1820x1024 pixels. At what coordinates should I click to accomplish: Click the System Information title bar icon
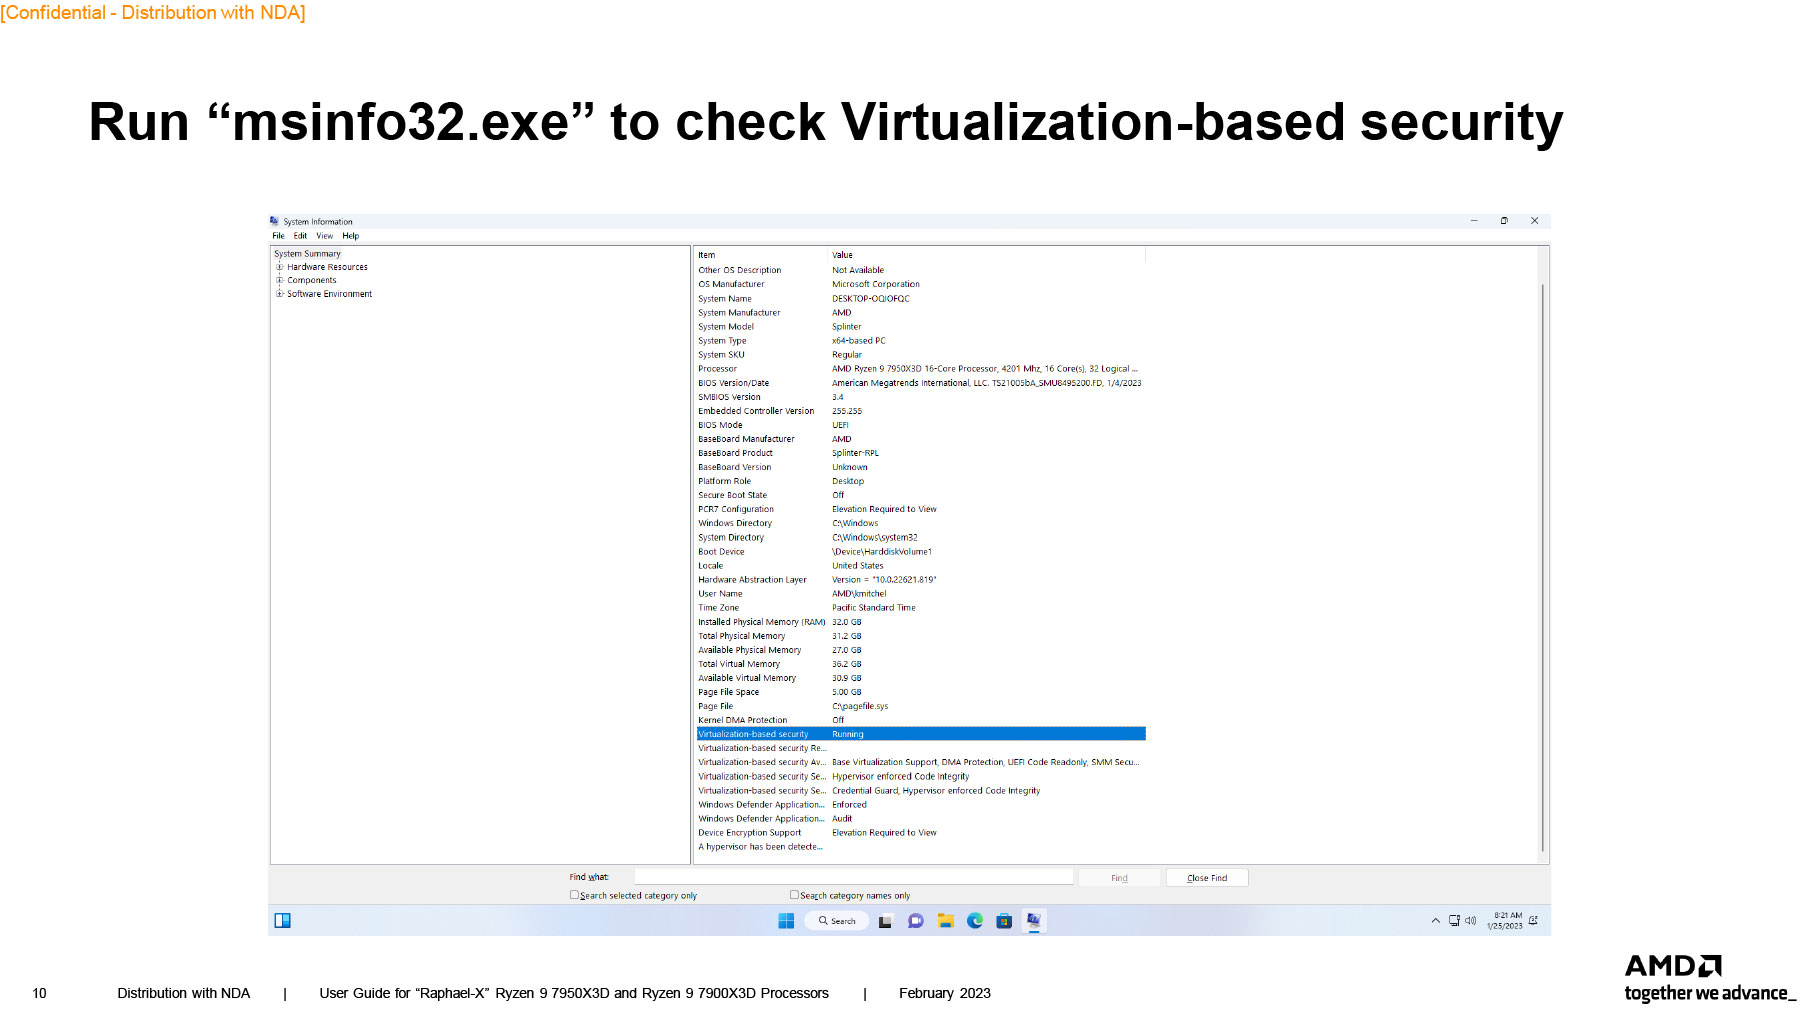(275, 221)
